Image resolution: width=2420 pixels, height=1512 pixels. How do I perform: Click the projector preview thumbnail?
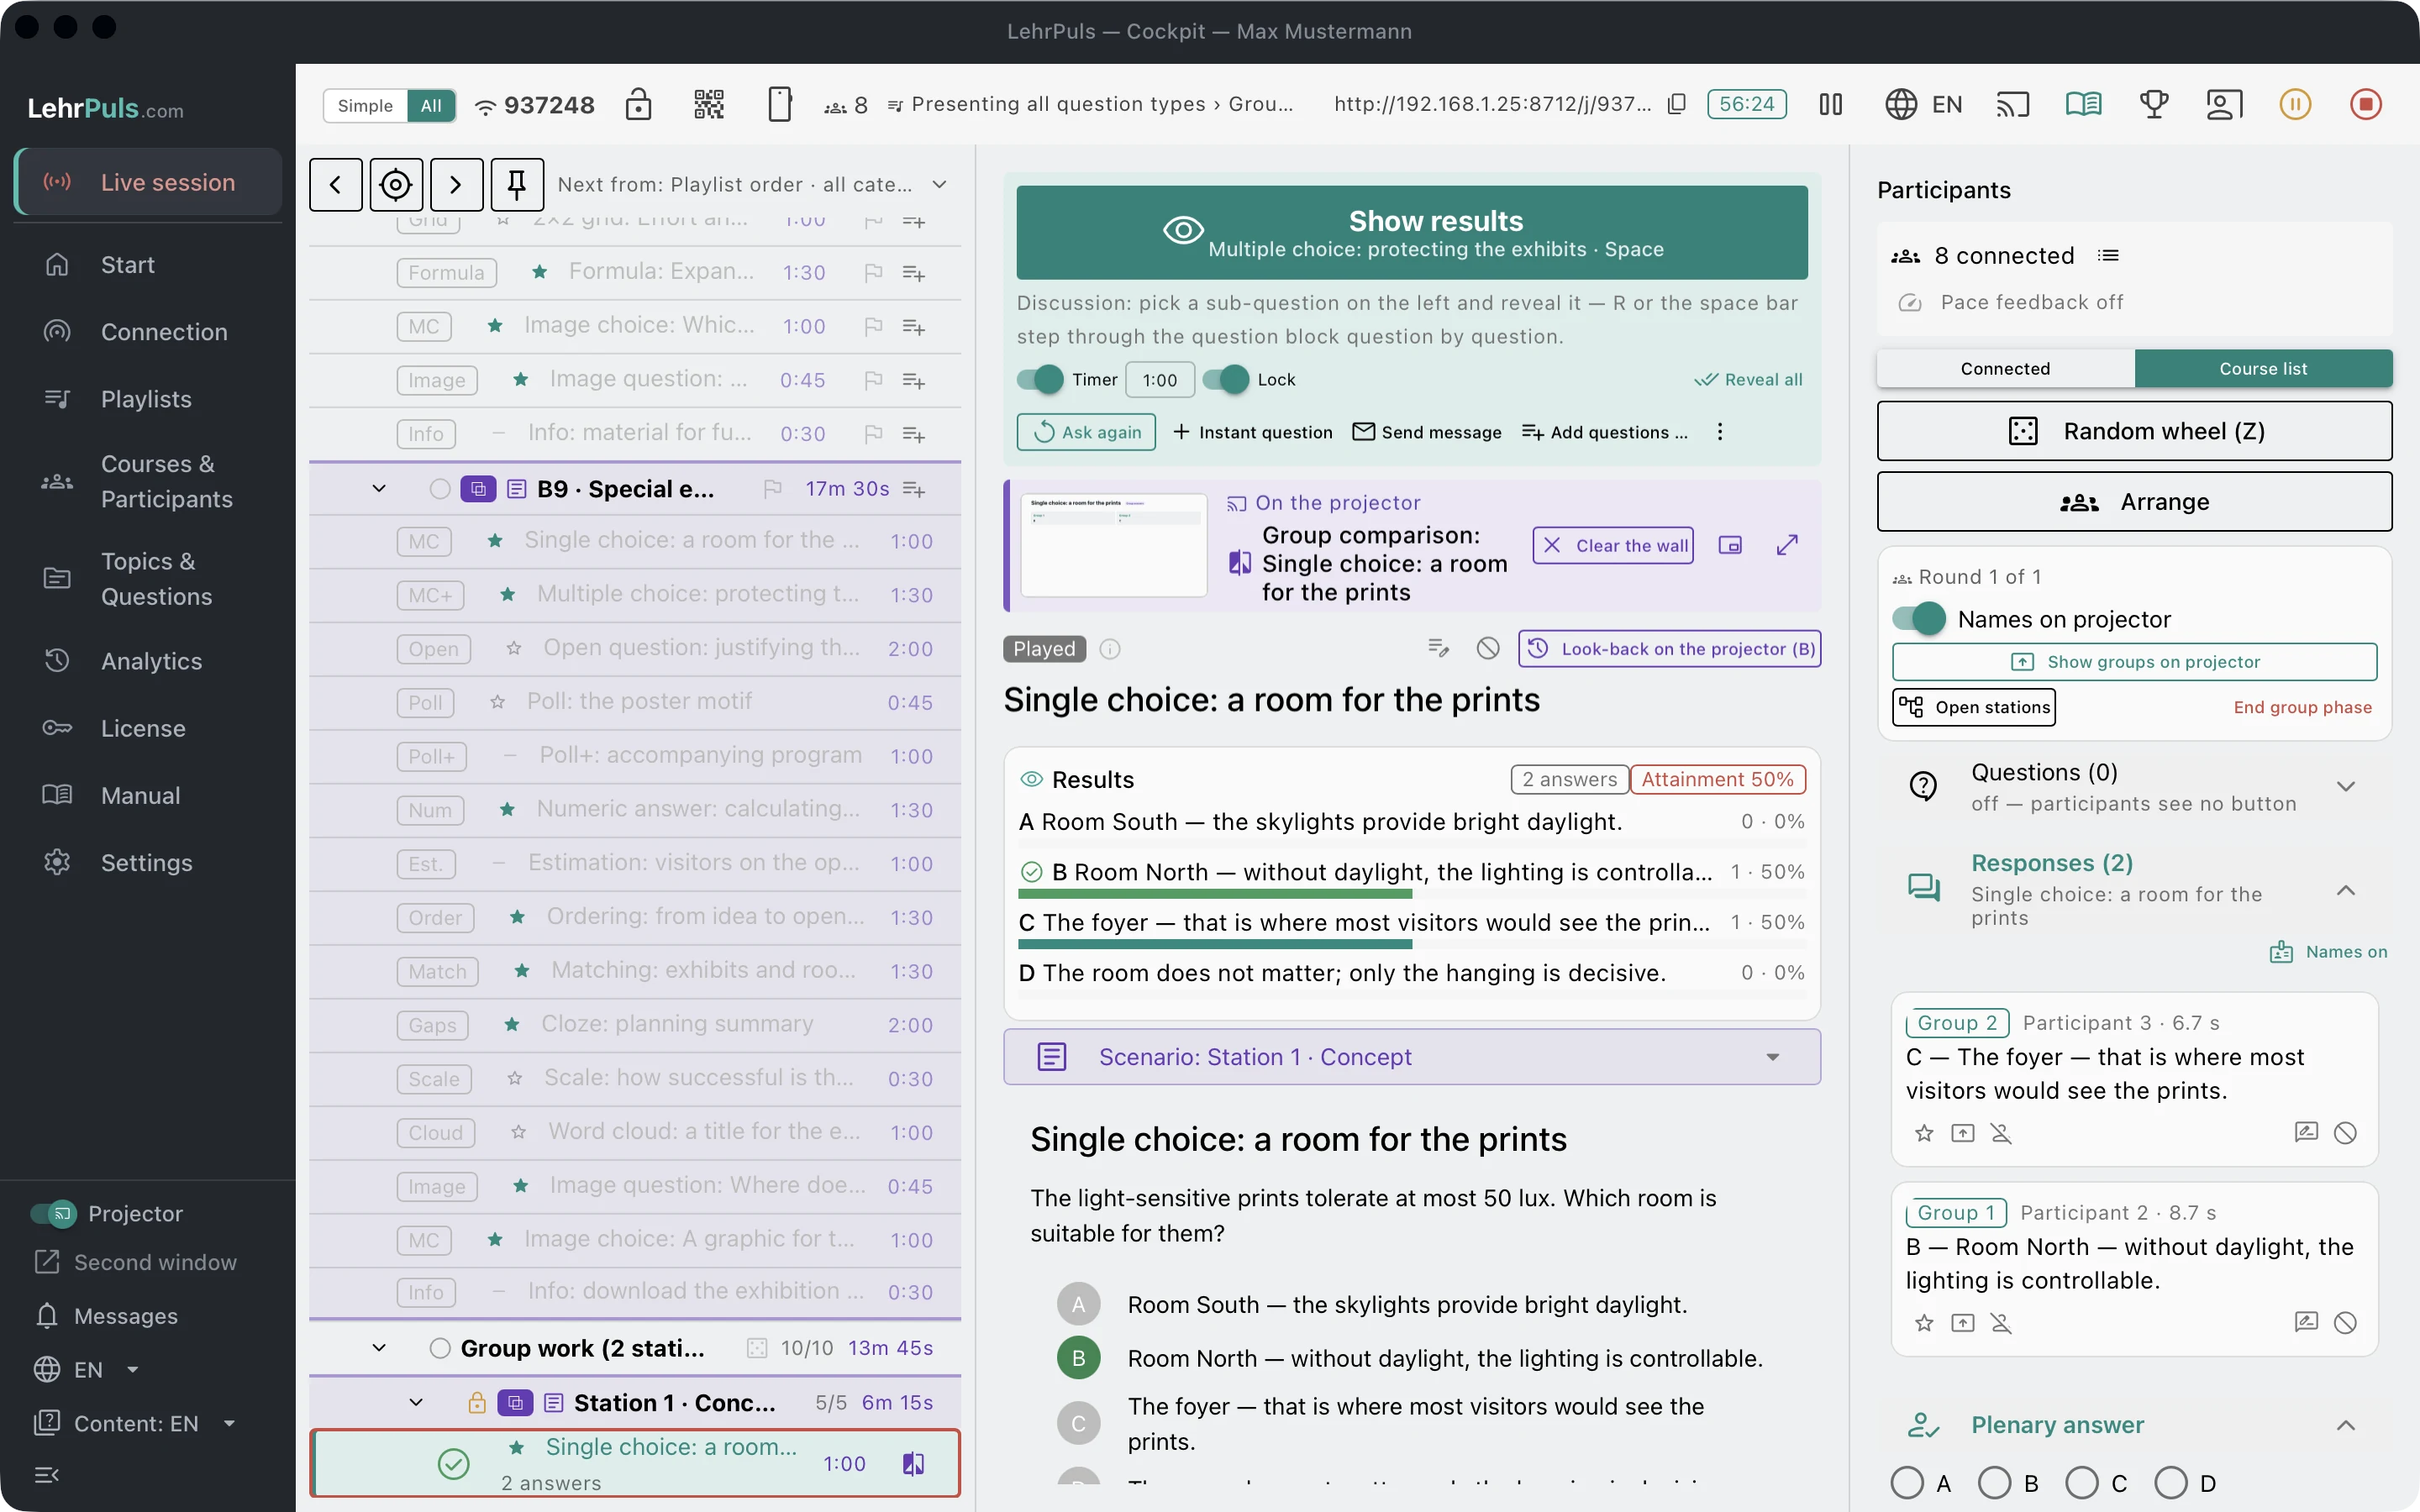pos(1114,545)
